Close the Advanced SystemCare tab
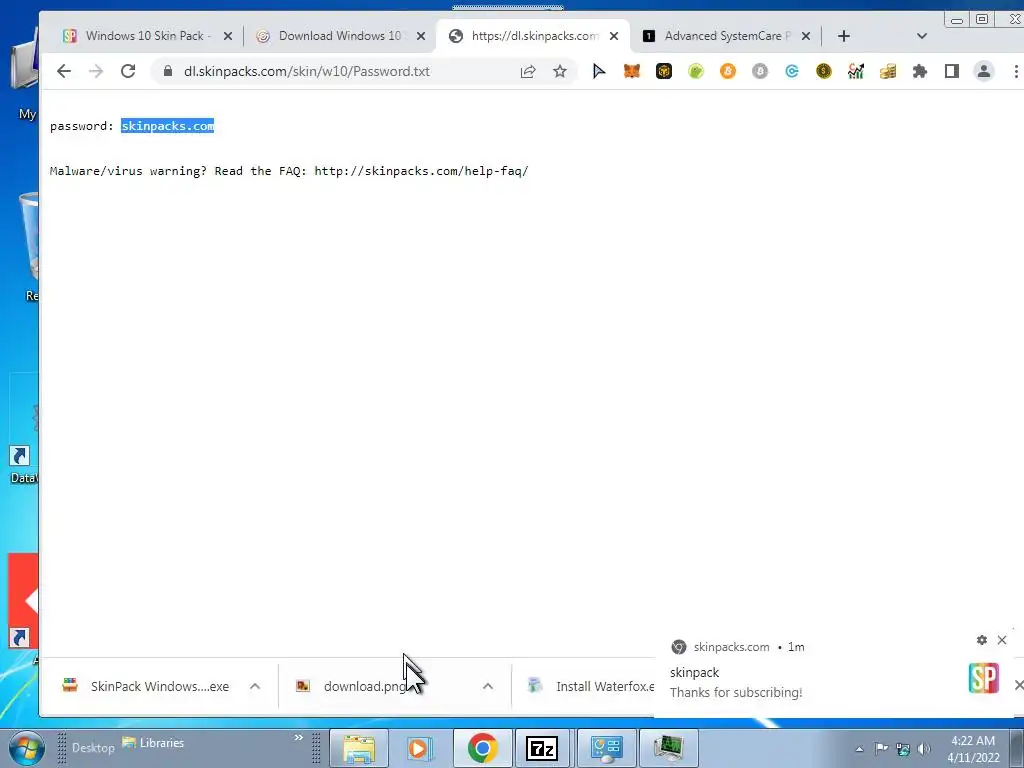Image resolution: width=1024 pixels, height=768 pixels. [x=806, y=36]
